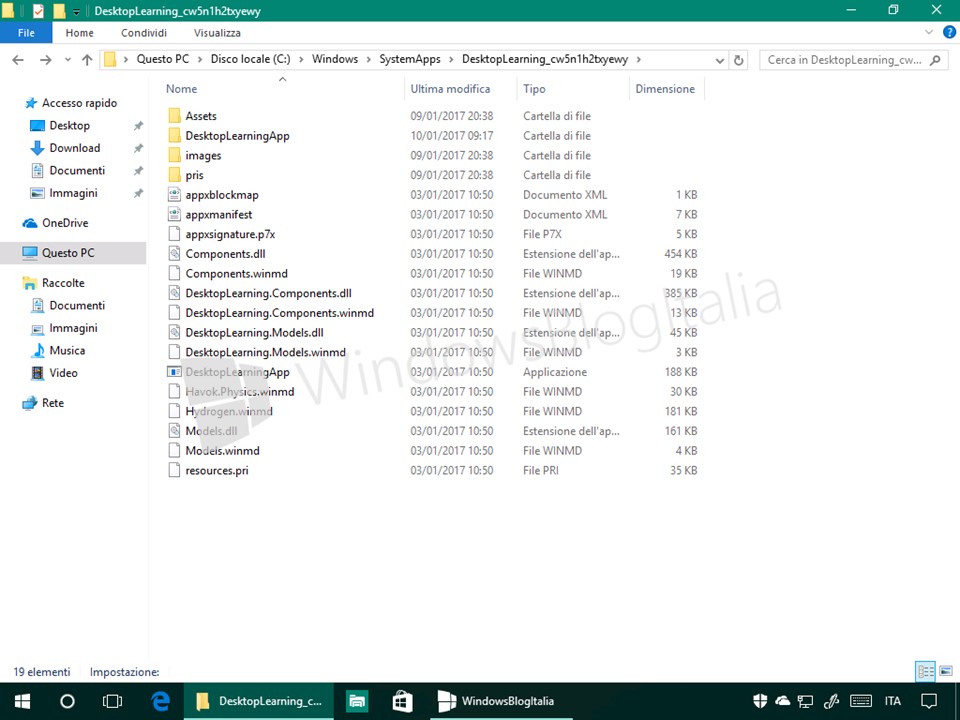Open Cortana circle on the taskbar
The height and width of the screenshot is (720, 960).
coord(67,701)
